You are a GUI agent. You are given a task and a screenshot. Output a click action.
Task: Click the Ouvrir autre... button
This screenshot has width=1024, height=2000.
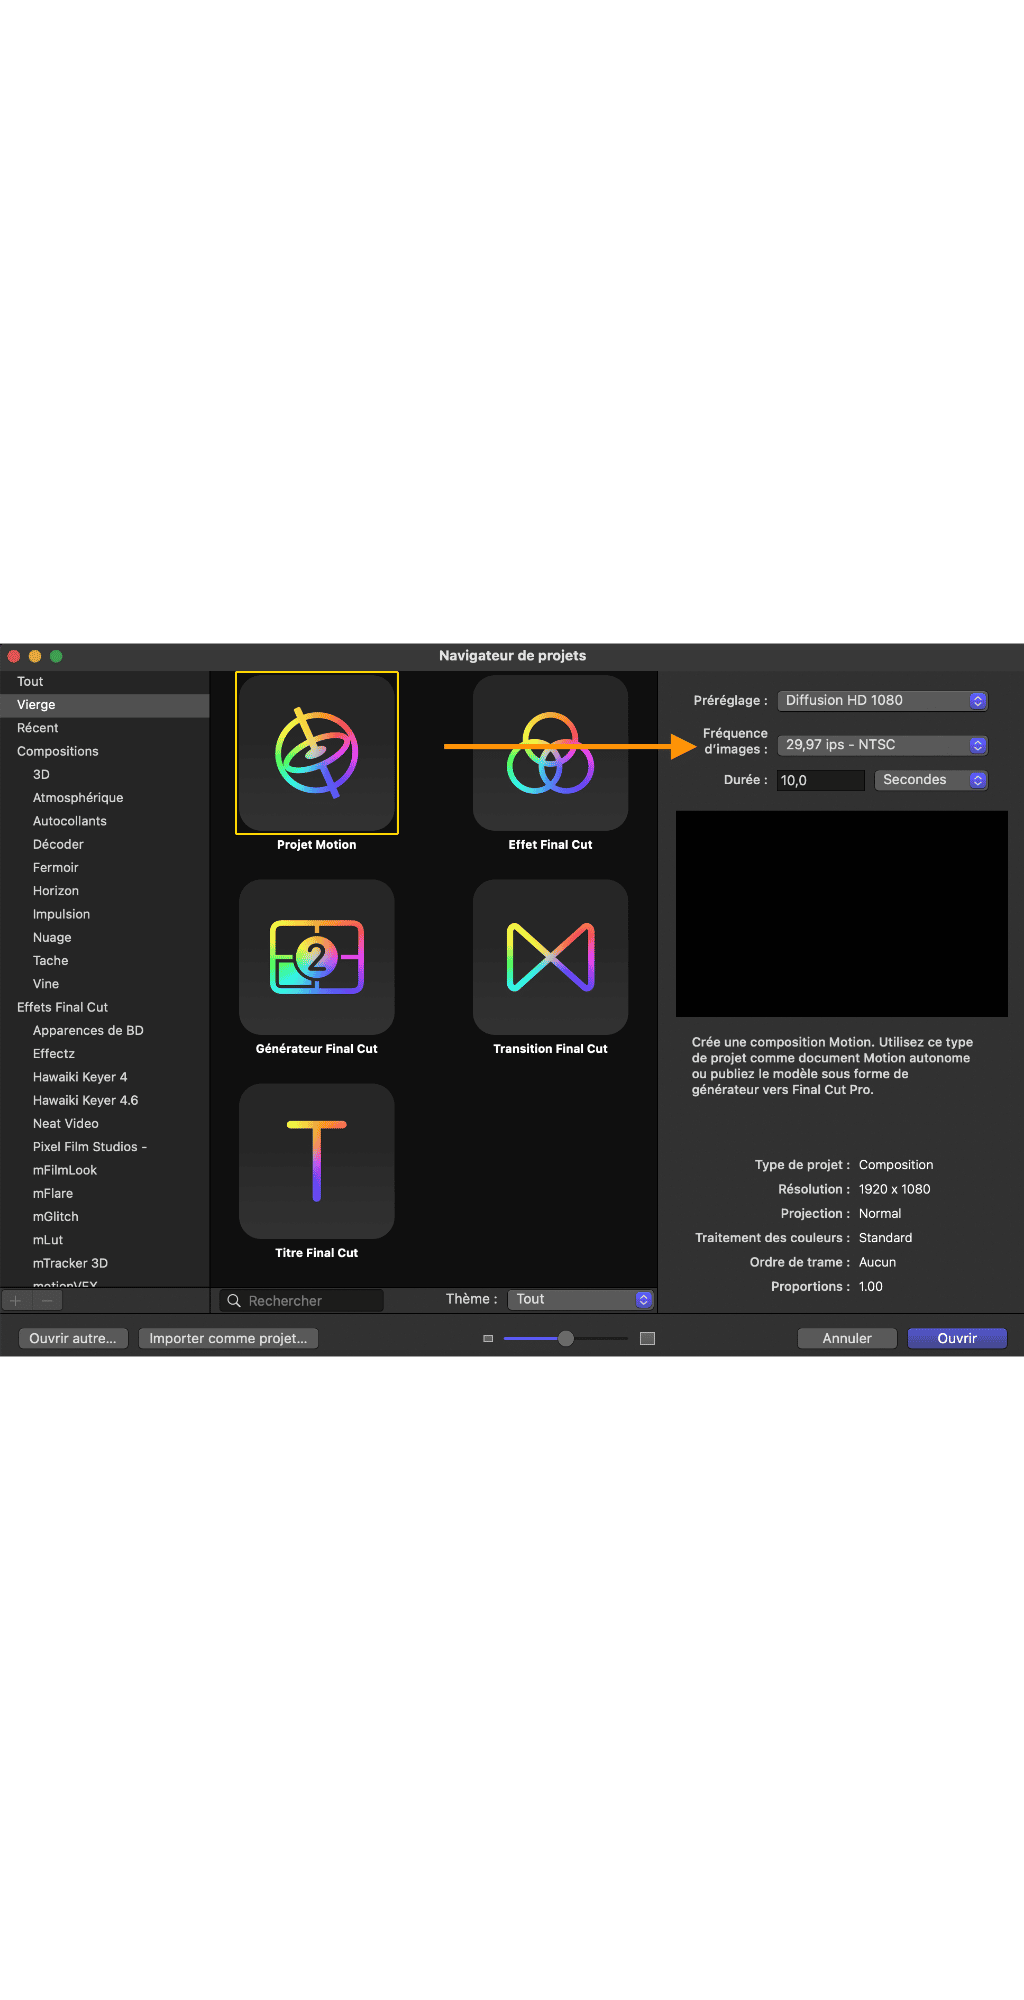coord(73,1339)
